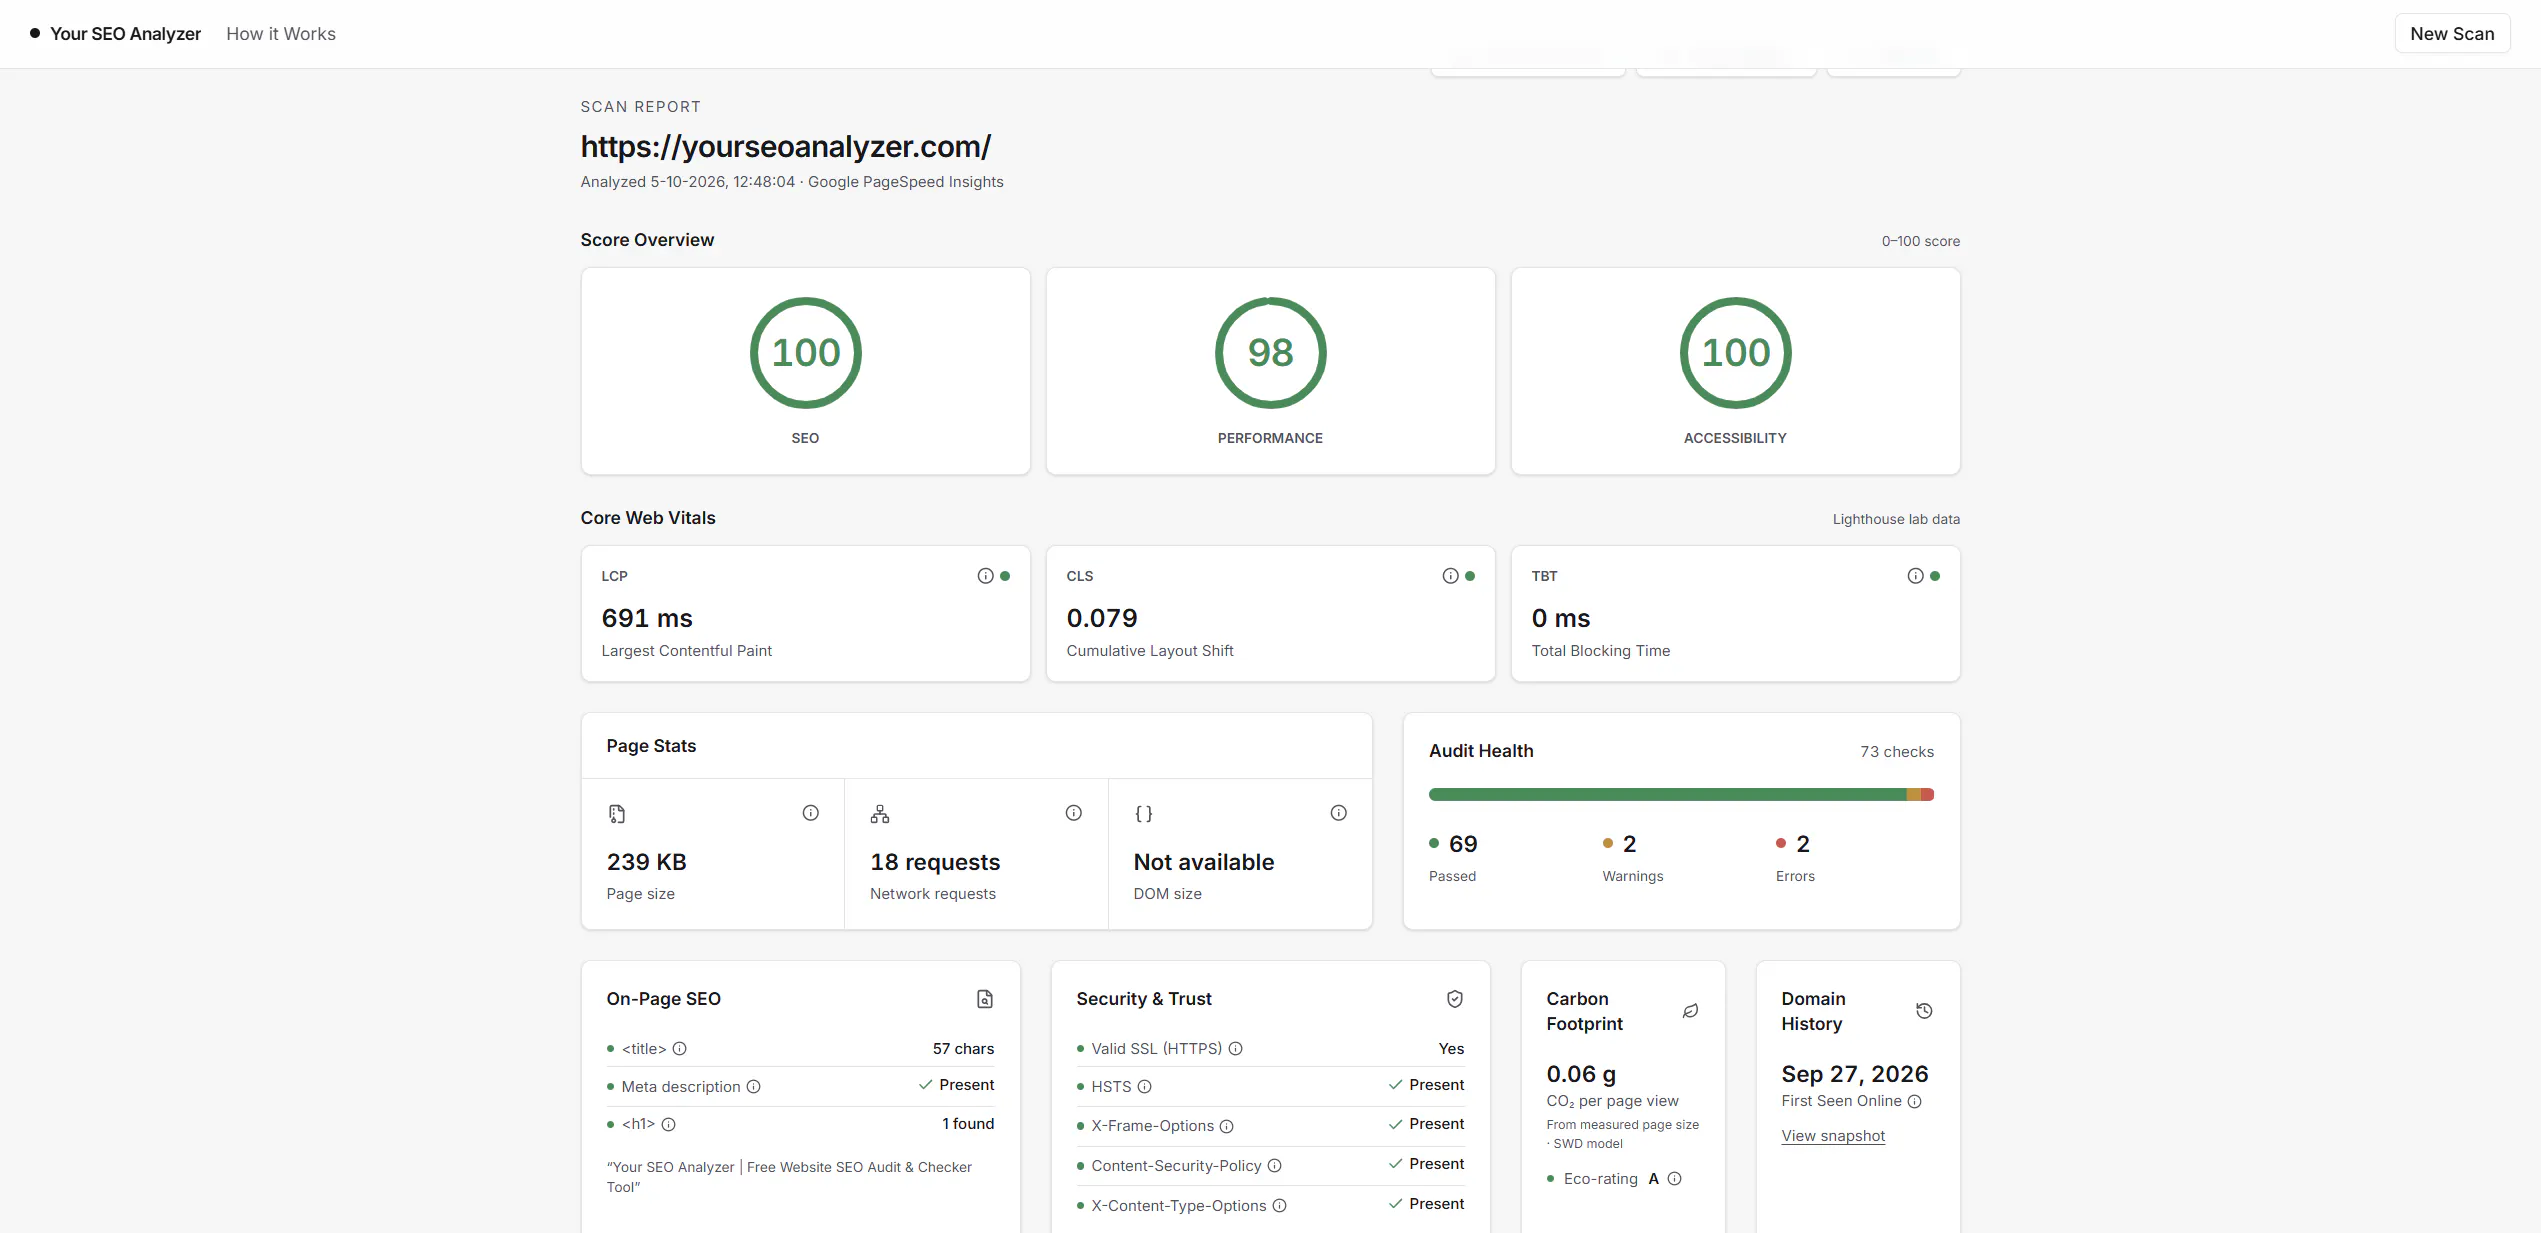Click the 0.079 CLS value
Viewport: 2541px width, 1233px height.
(1102, 618)
